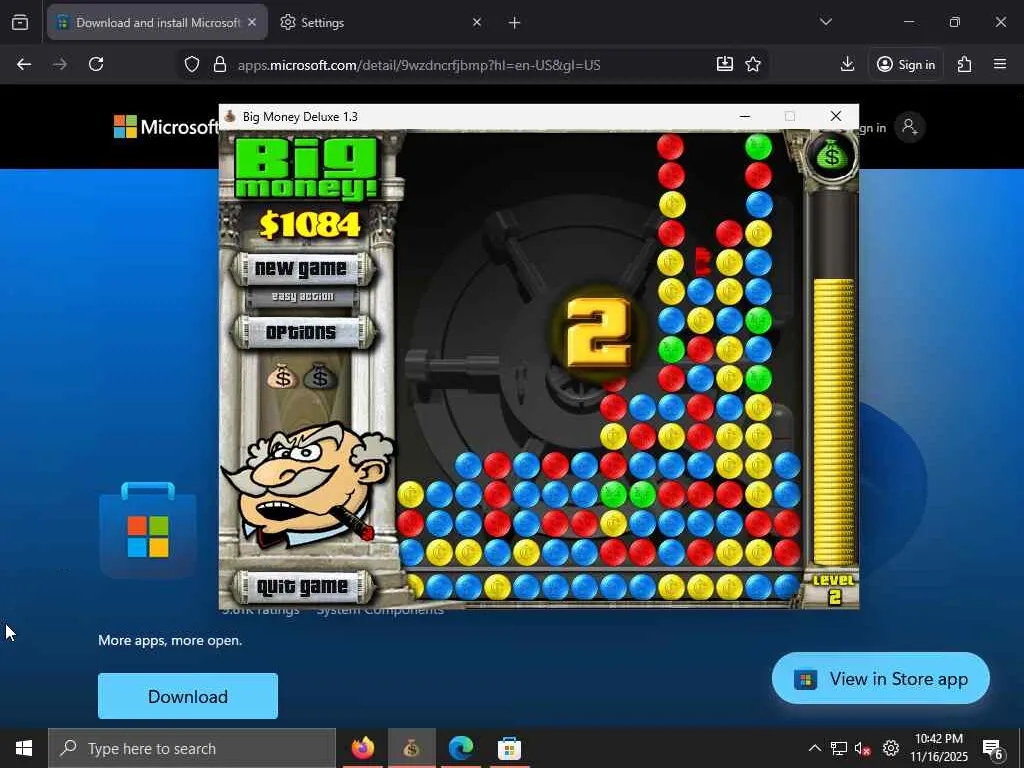Click the $1084 score display
This screenshot has width=1024, height=768.
click(x=310, y=225)
